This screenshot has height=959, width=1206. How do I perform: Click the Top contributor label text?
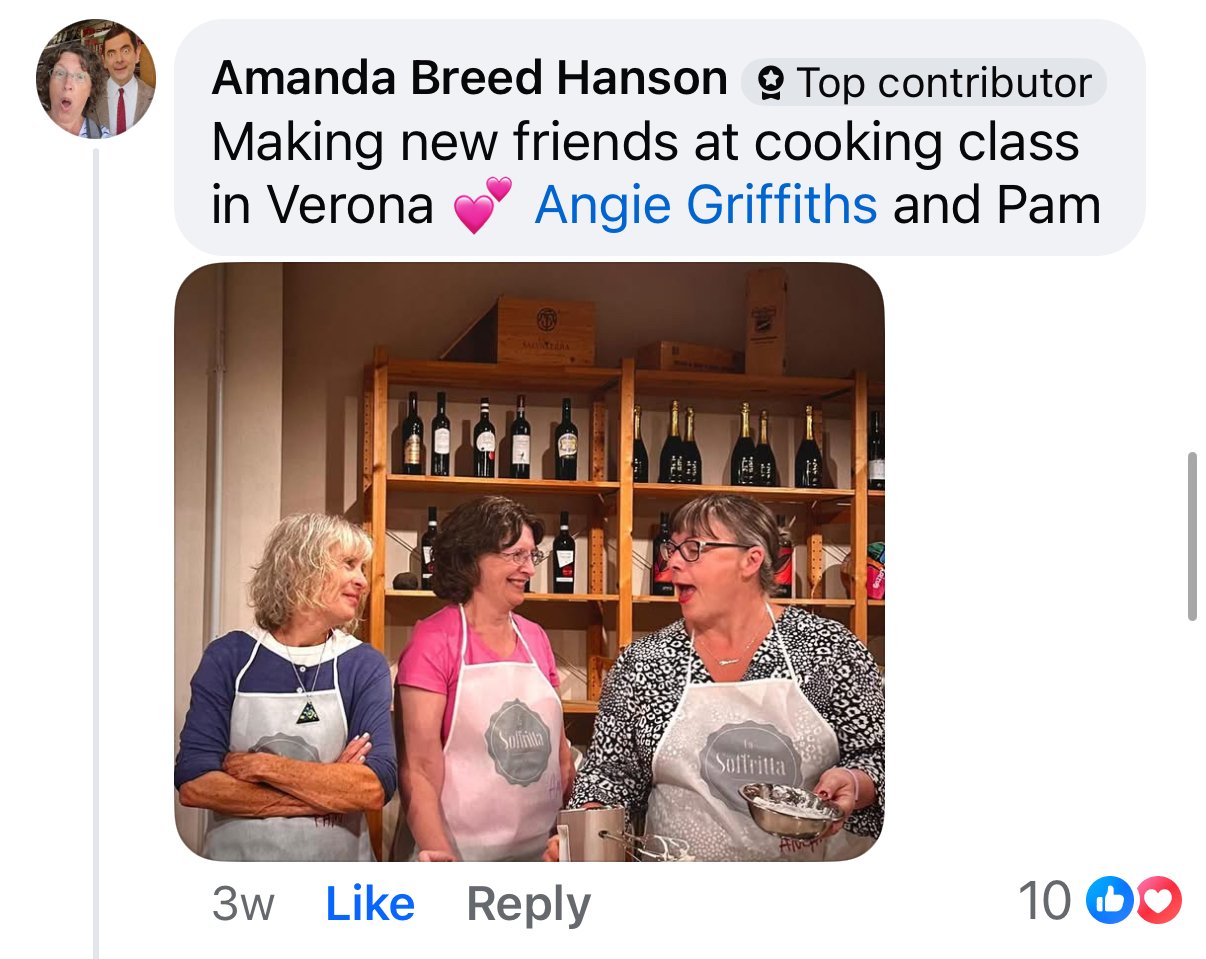tap(944, 83)
